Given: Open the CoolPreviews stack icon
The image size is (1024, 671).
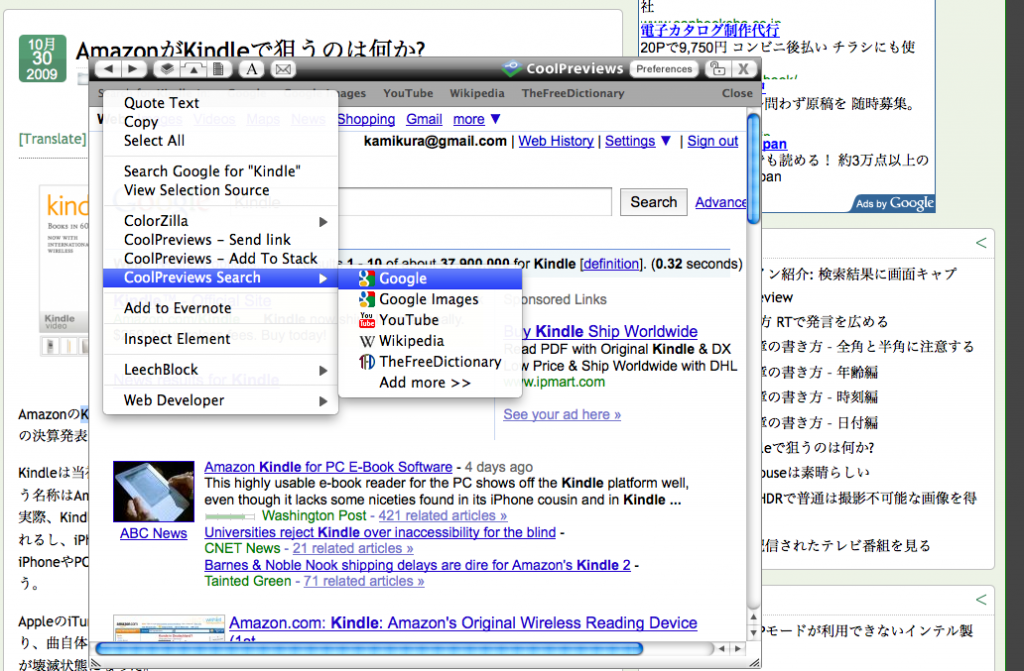Looking at the screenshot, I should [x=165, y=69].
